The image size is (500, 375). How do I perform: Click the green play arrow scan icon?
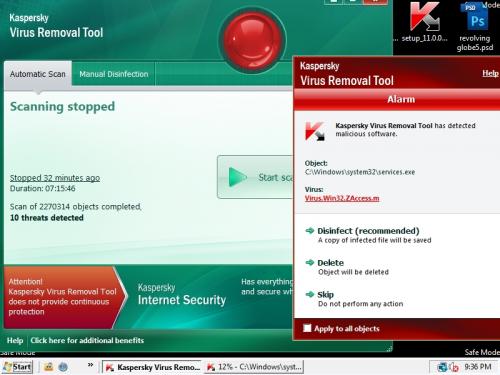tap(238, 177)
